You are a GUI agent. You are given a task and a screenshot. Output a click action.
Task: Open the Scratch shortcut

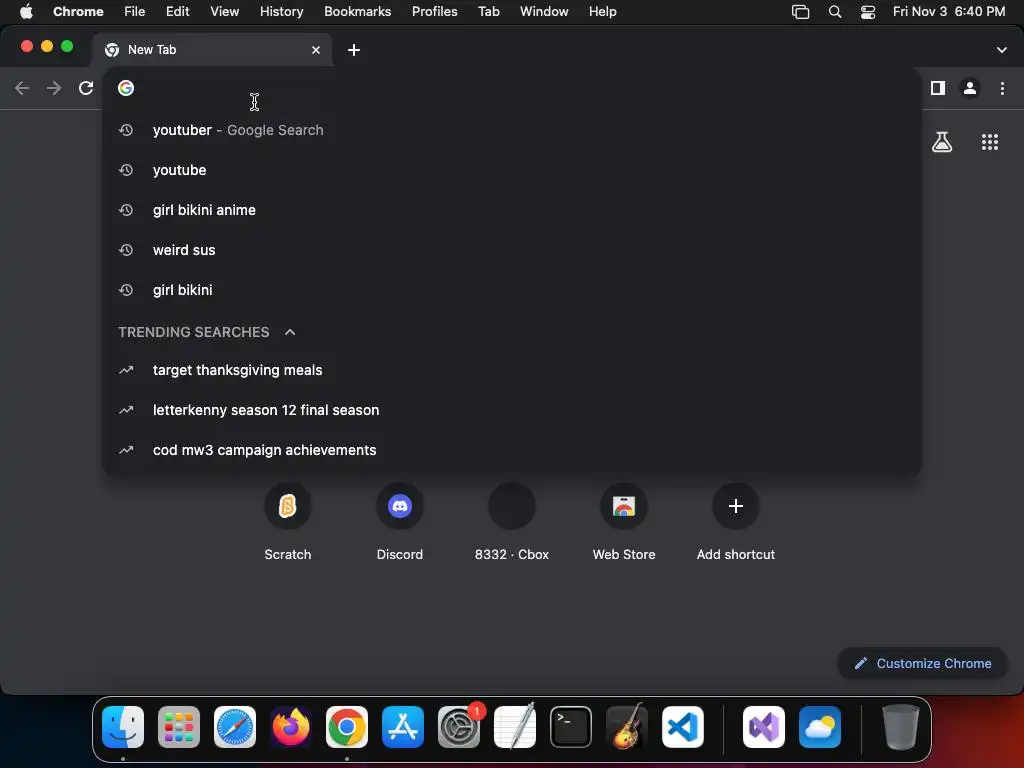pos(287,506)
